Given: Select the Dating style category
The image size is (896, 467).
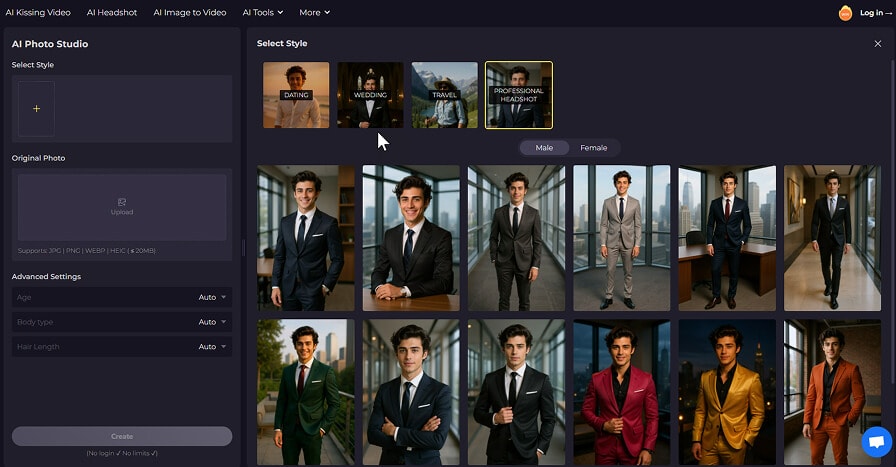Looking at the screenshot, I should click(x=296, y=95).
